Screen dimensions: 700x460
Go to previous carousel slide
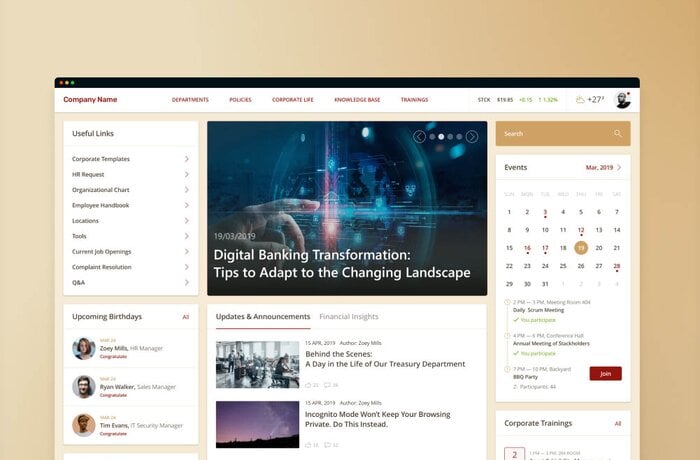[419, 137]
